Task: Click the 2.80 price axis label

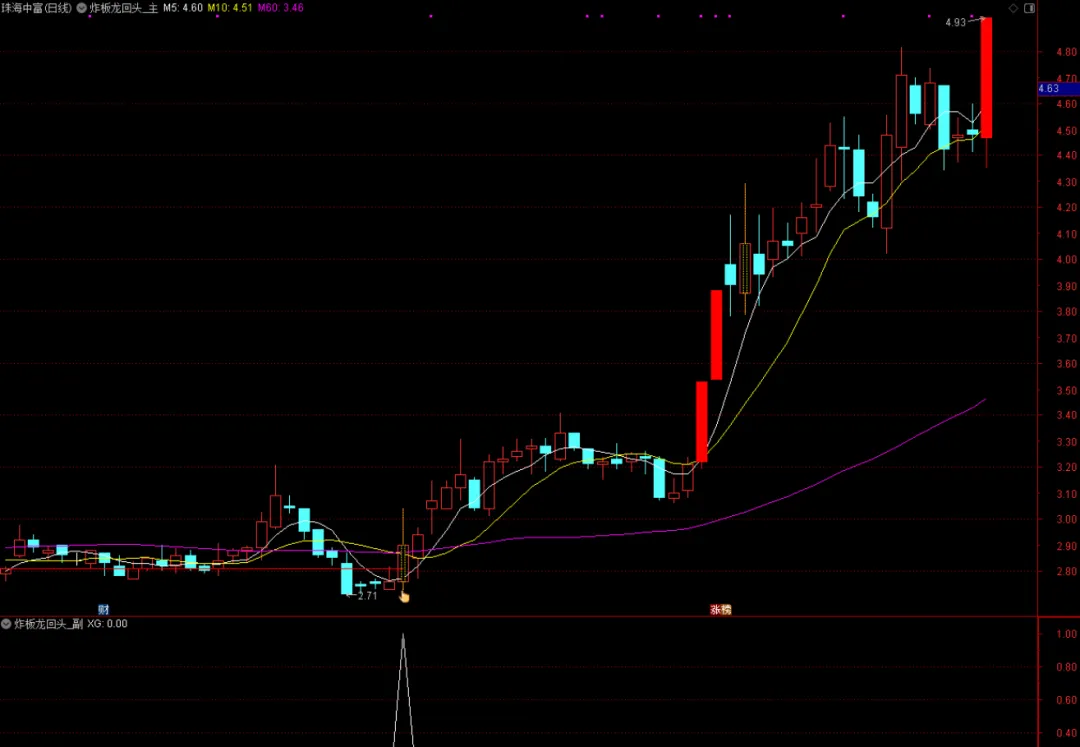Action: 1066,571
